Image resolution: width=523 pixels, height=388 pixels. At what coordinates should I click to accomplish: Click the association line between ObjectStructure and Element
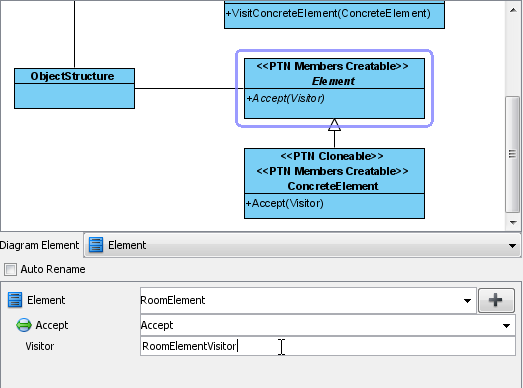pos(189,88)
